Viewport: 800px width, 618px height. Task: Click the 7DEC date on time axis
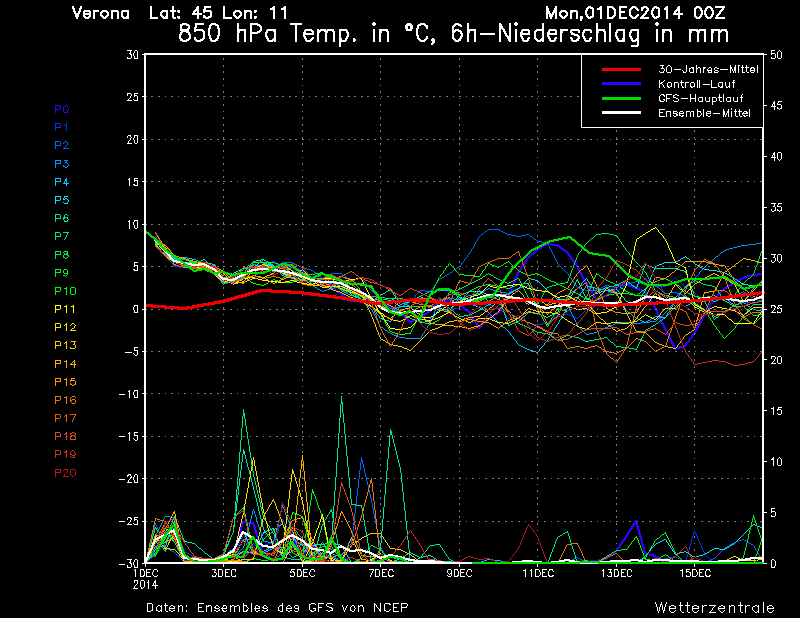tap(380, 573)
